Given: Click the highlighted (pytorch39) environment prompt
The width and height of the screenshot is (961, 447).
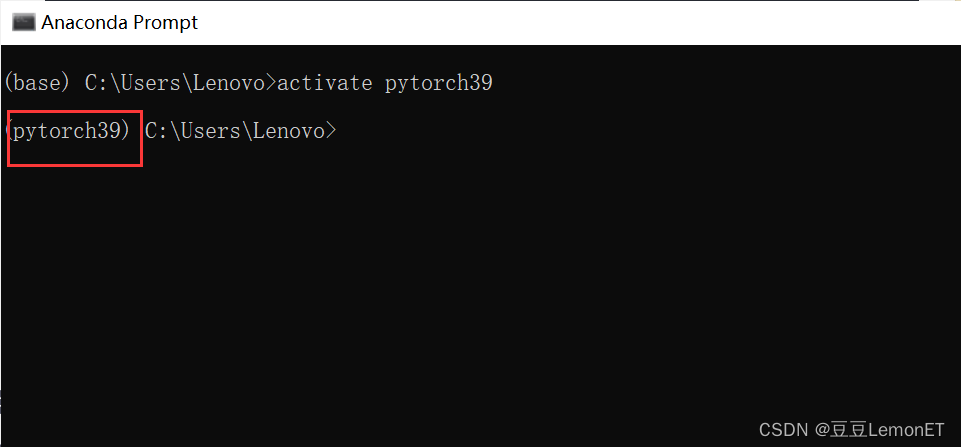Looking at the screenshot, I should pos(67,130).
